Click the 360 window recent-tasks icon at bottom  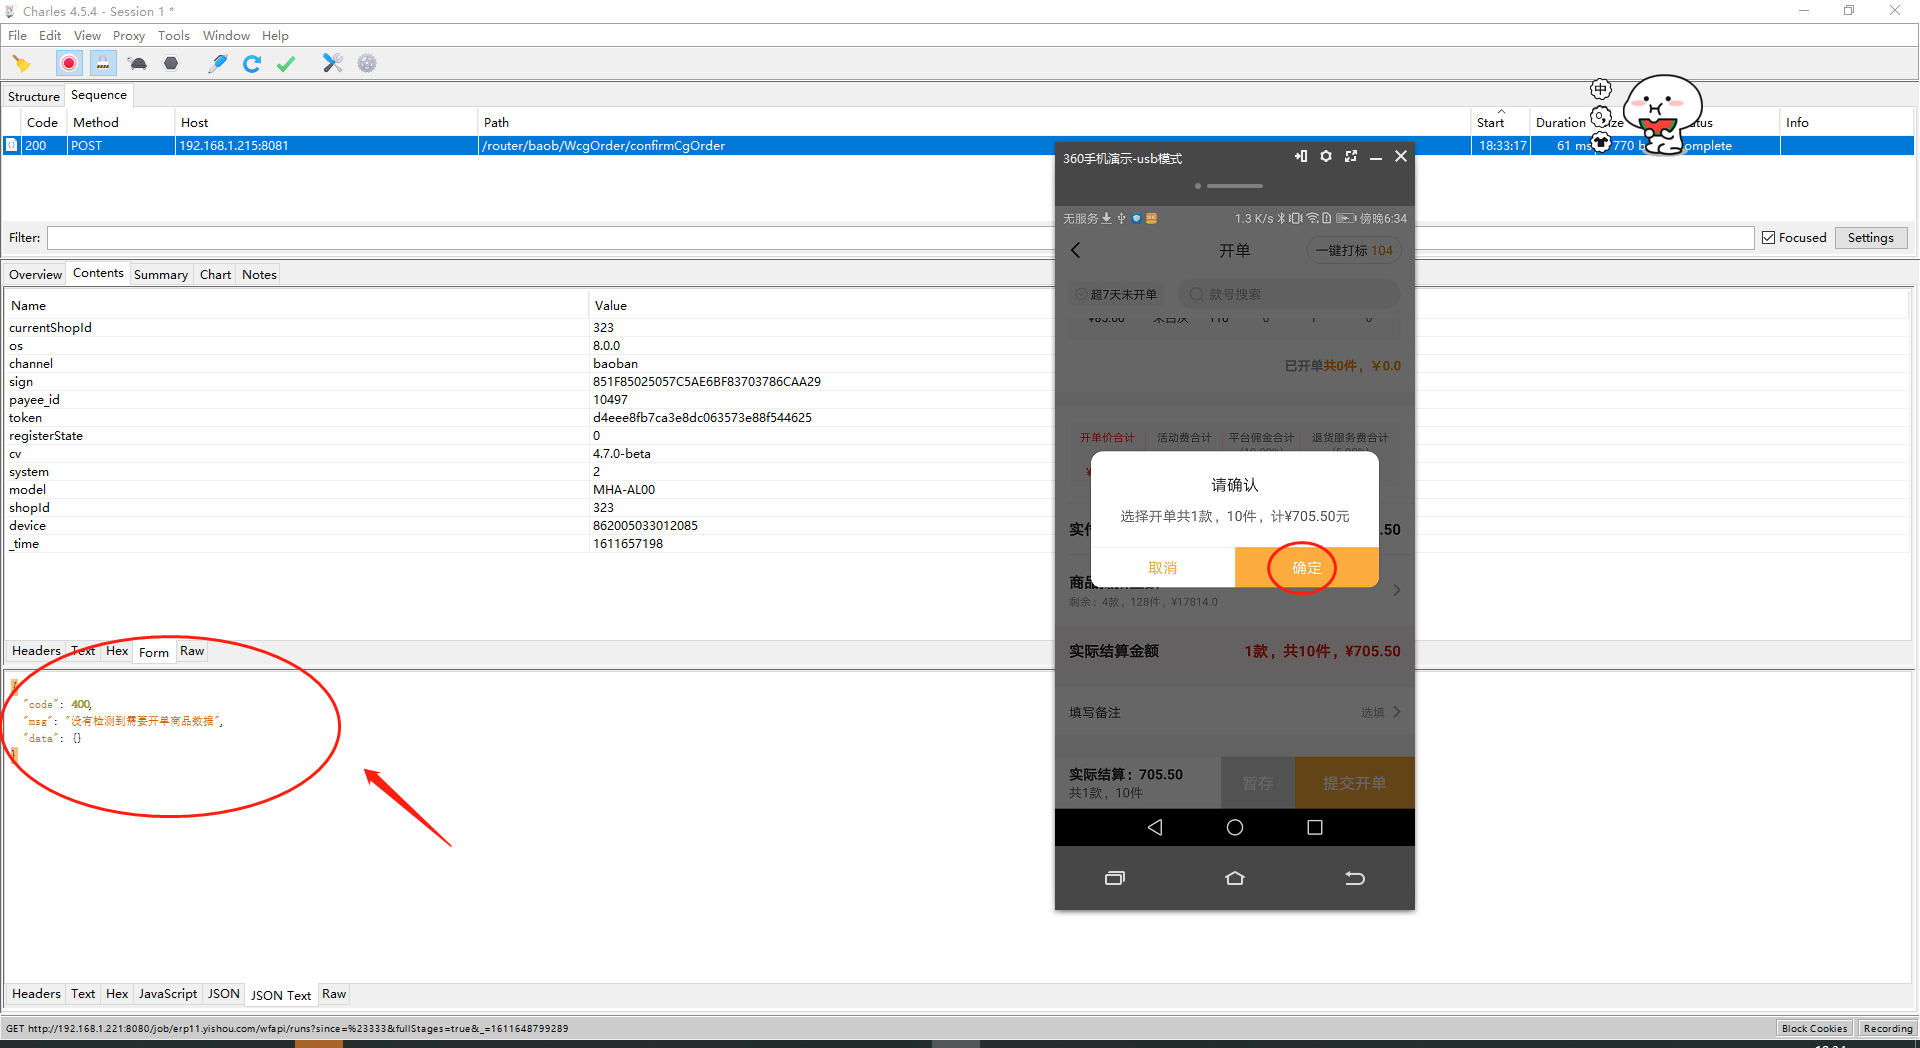click(x=1115, y=878)
